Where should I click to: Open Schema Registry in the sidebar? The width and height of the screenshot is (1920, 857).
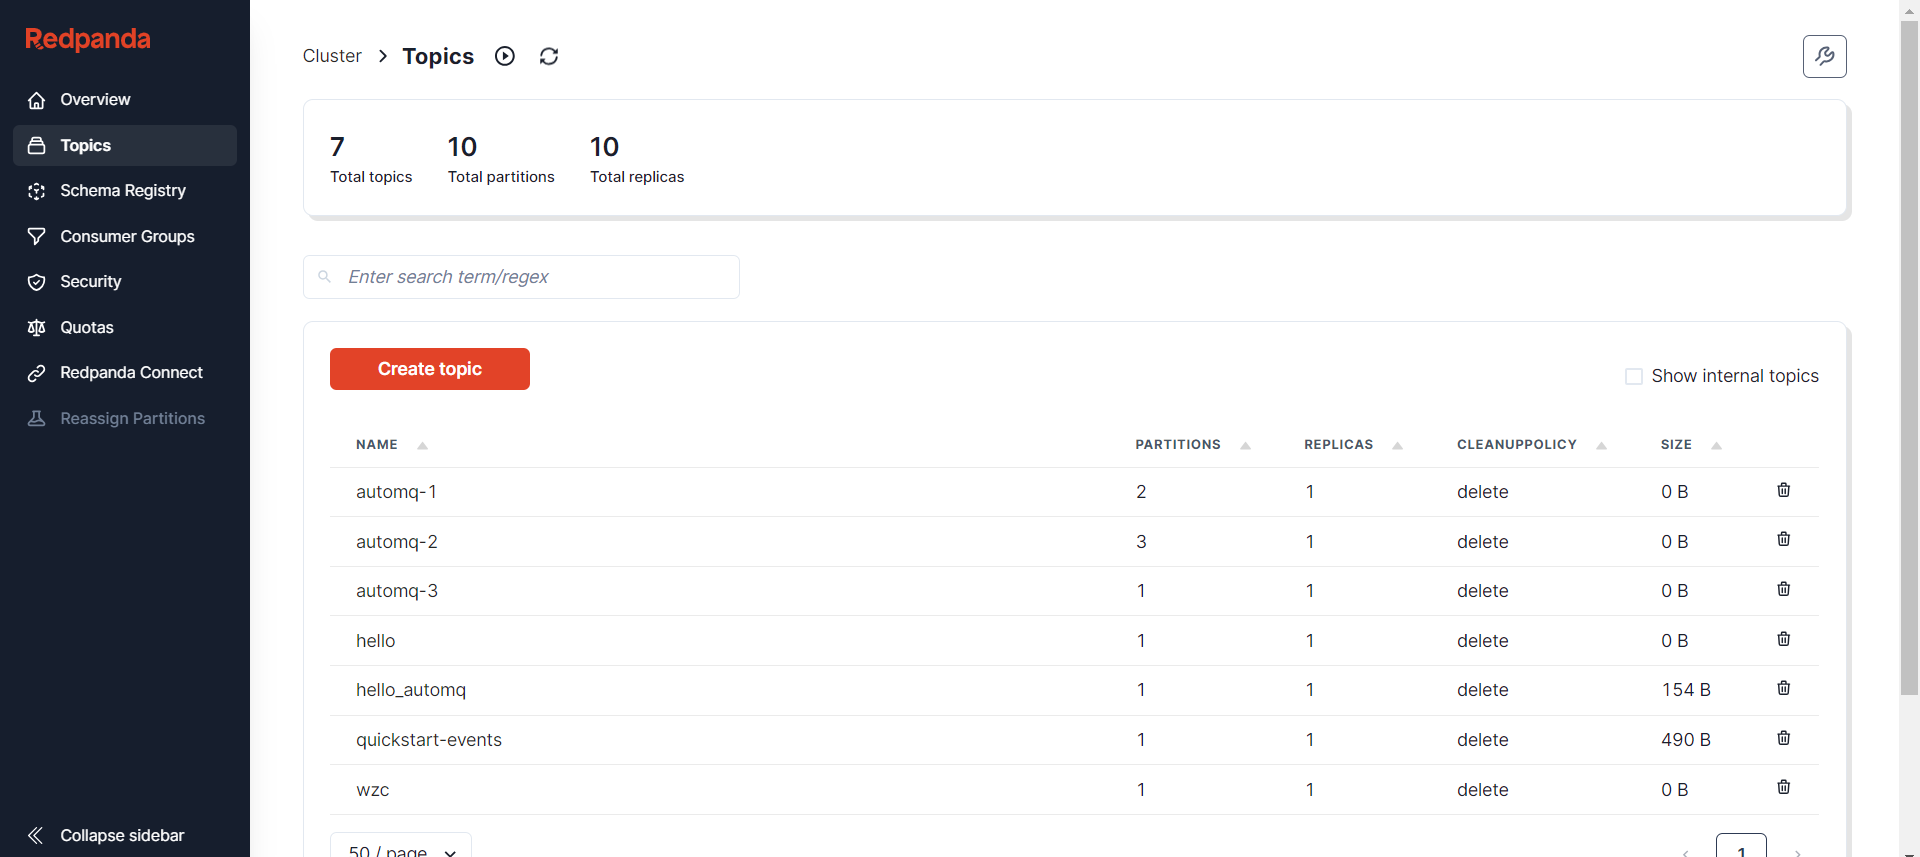point(123,191)
